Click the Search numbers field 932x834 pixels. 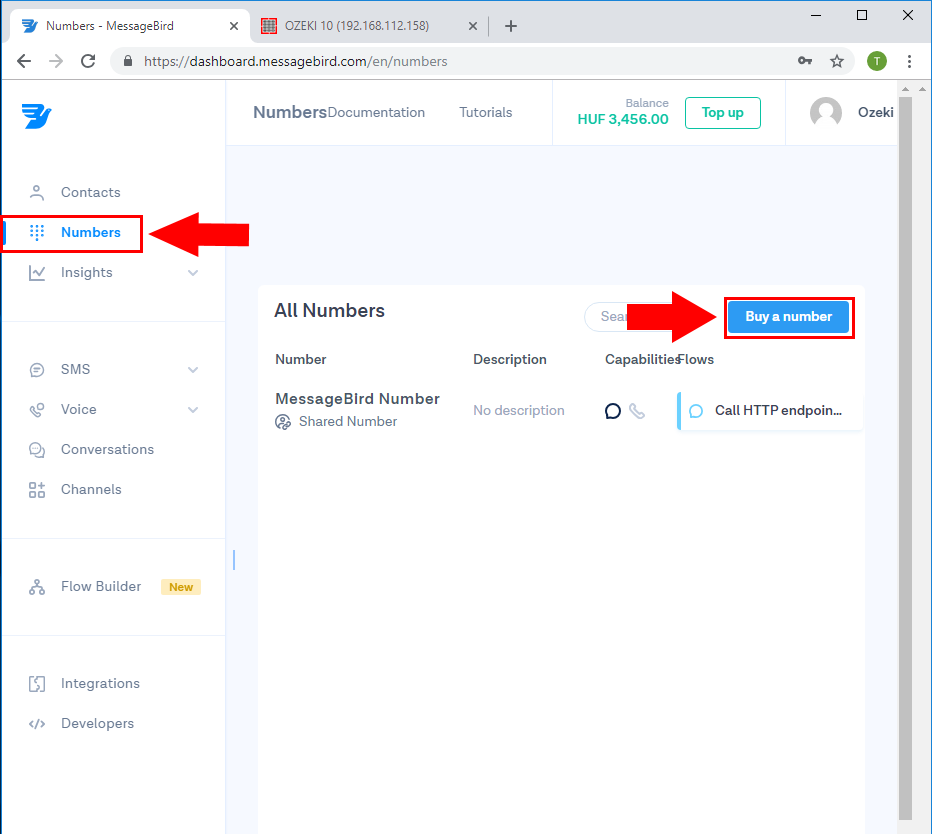click(606, 317)
